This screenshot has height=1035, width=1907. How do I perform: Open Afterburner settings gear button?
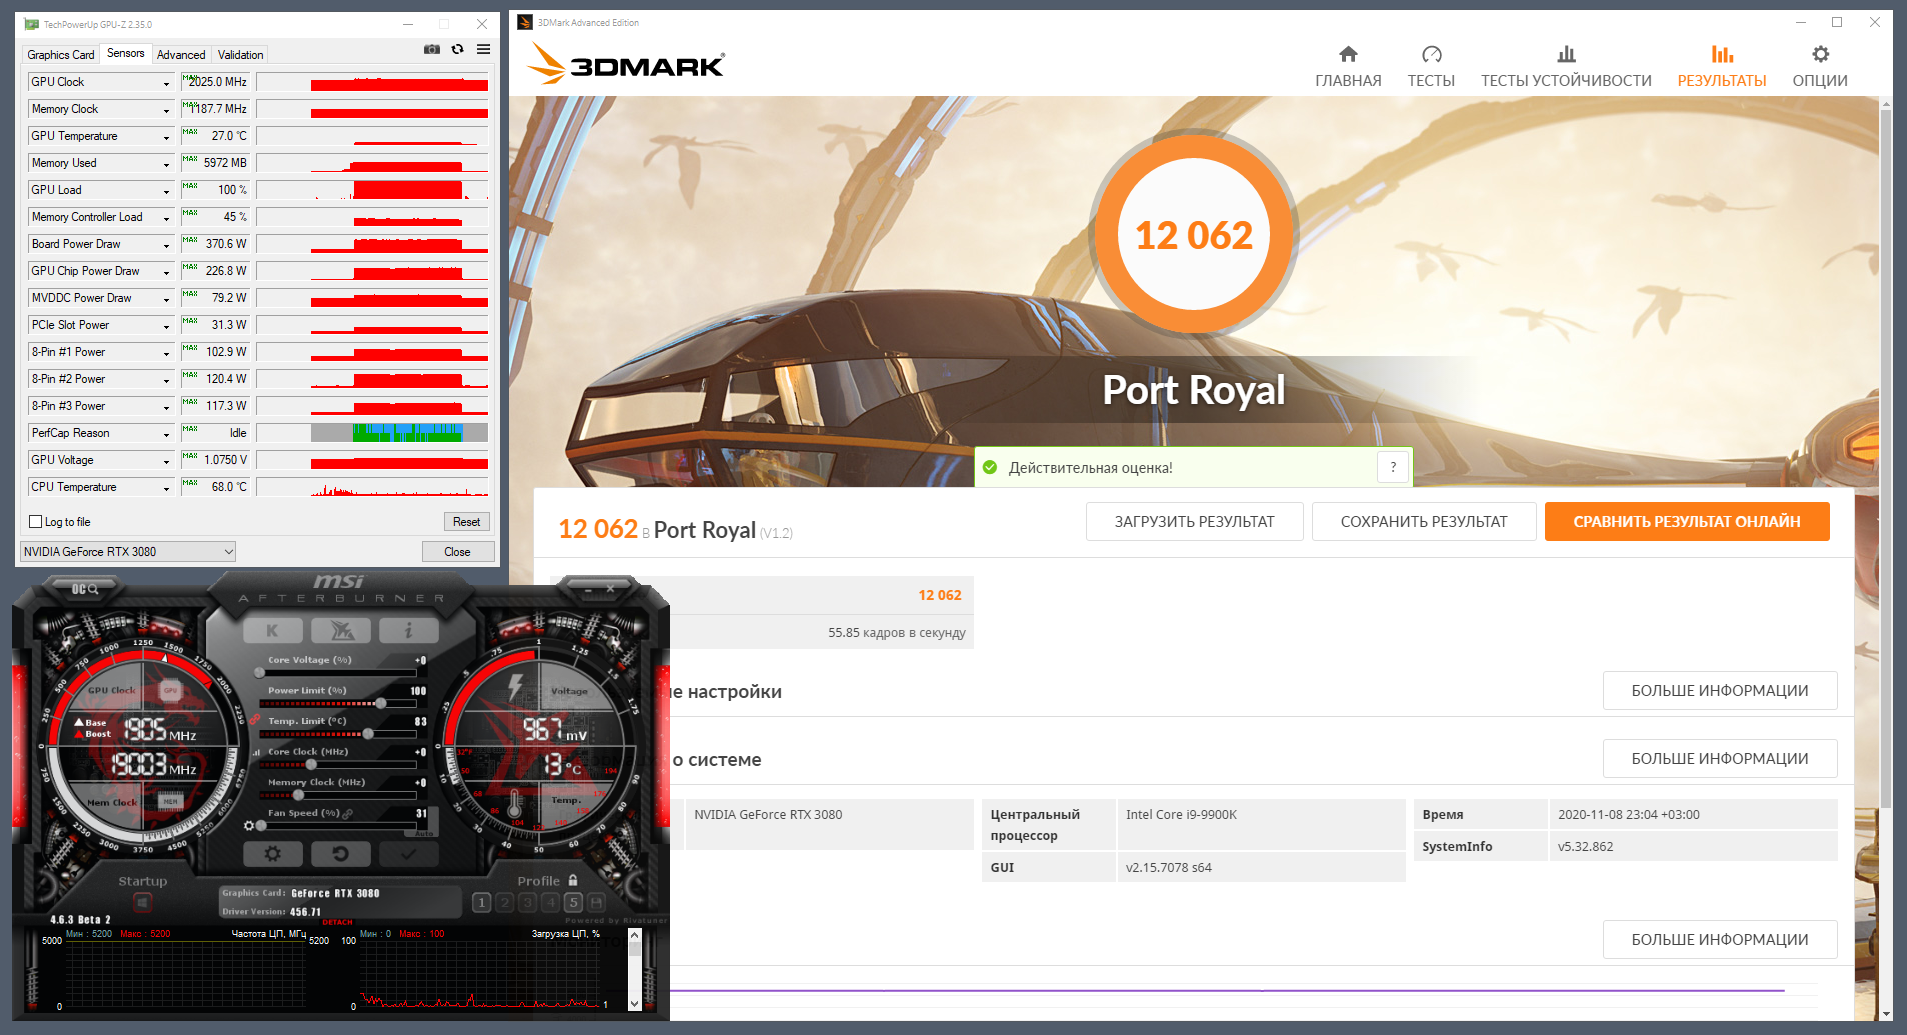tap(272, 854)
